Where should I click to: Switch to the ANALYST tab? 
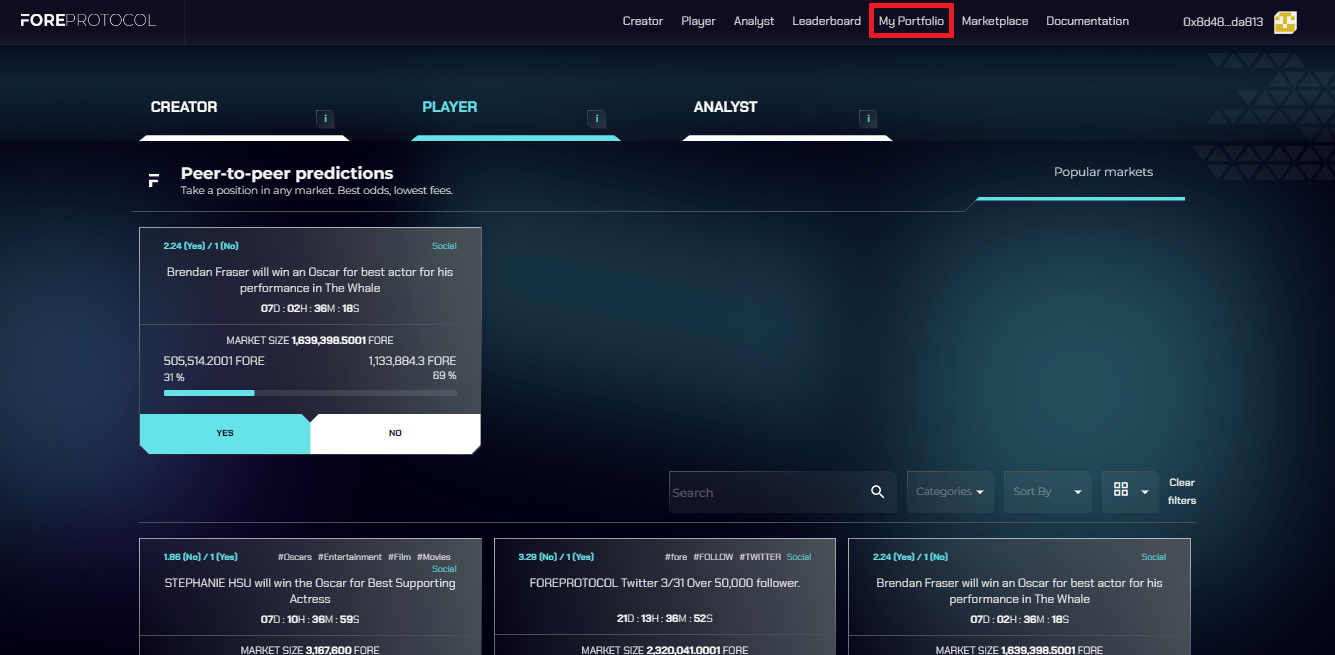click(725, 107)
